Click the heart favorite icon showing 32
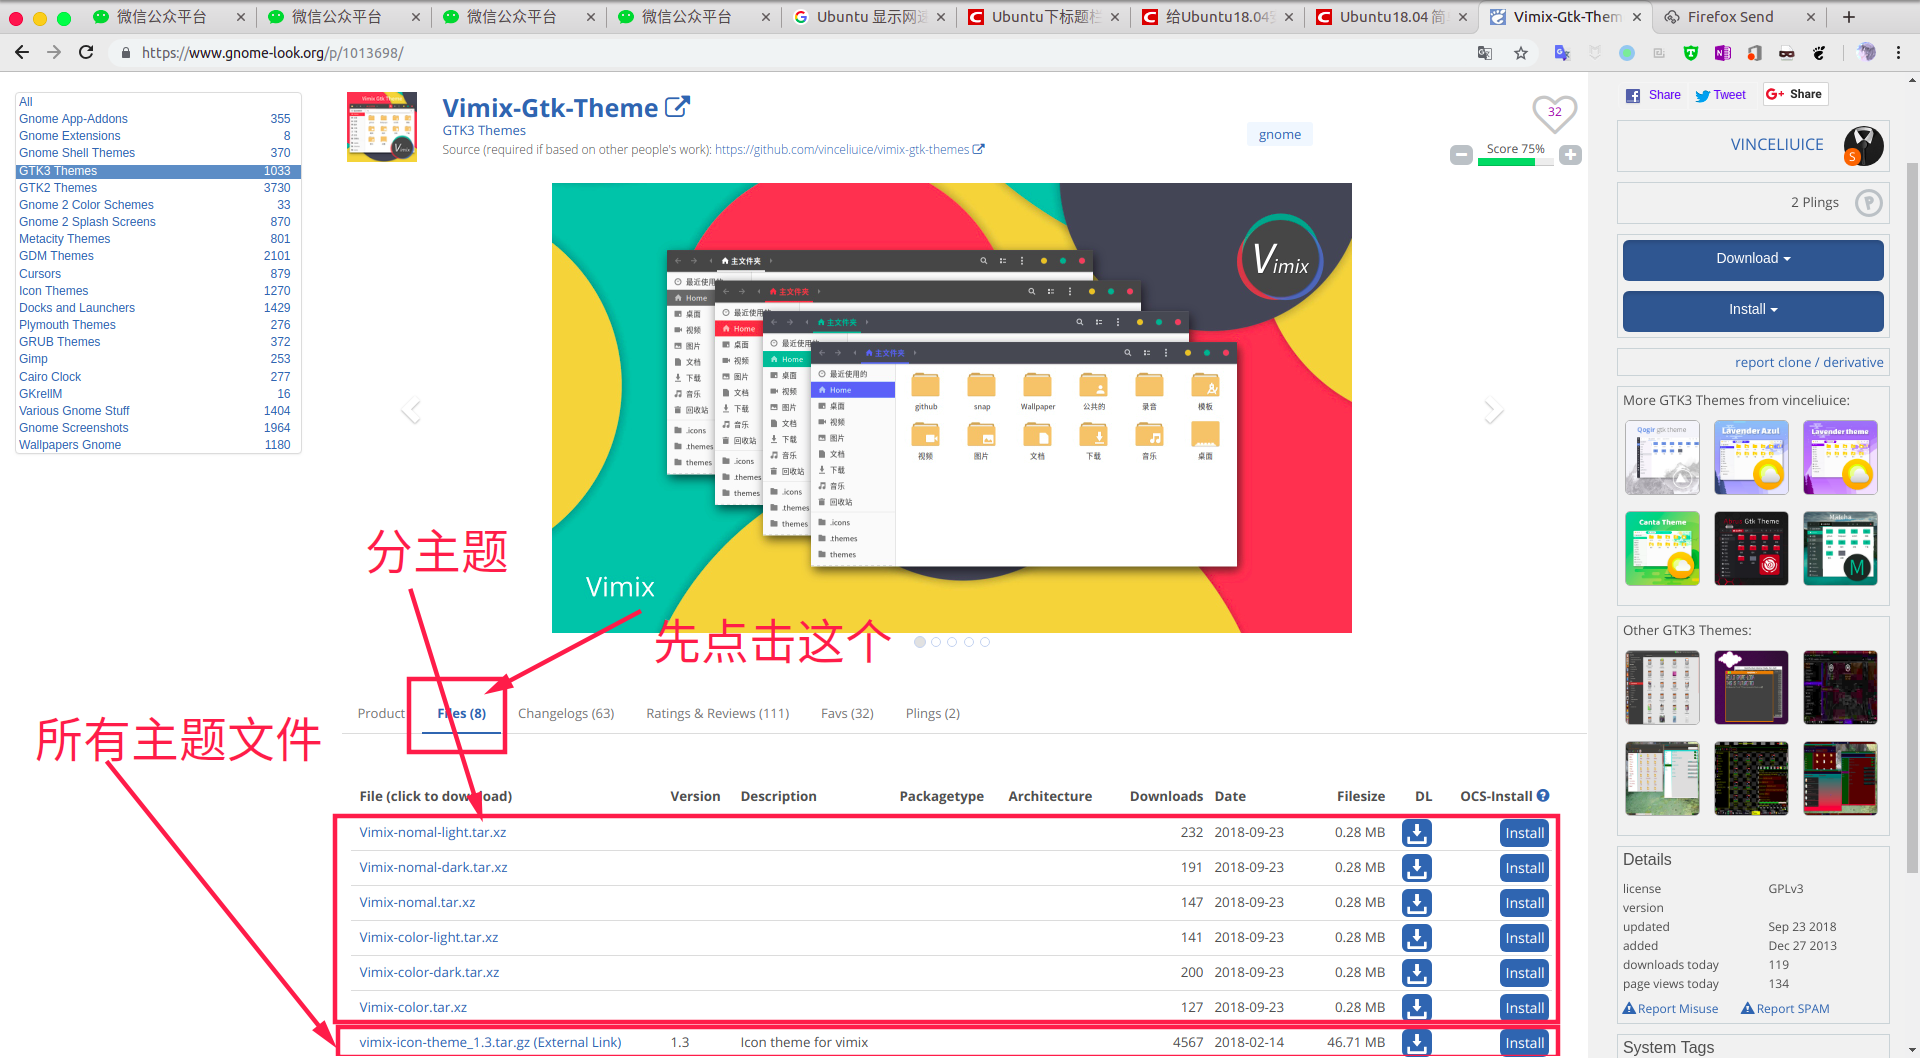 [1554, 113]
